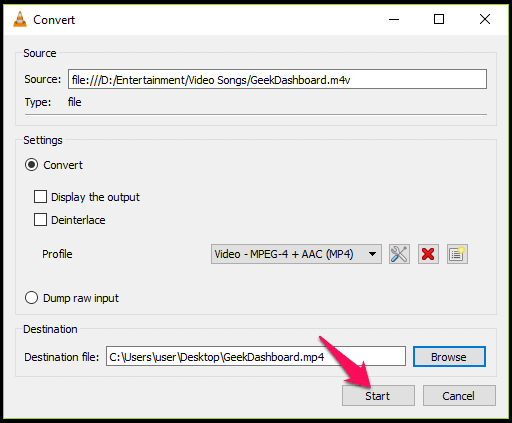Viewport: 512px width, 423px height.
Task: Close the Convert dialog
Action: pos(485,19)
